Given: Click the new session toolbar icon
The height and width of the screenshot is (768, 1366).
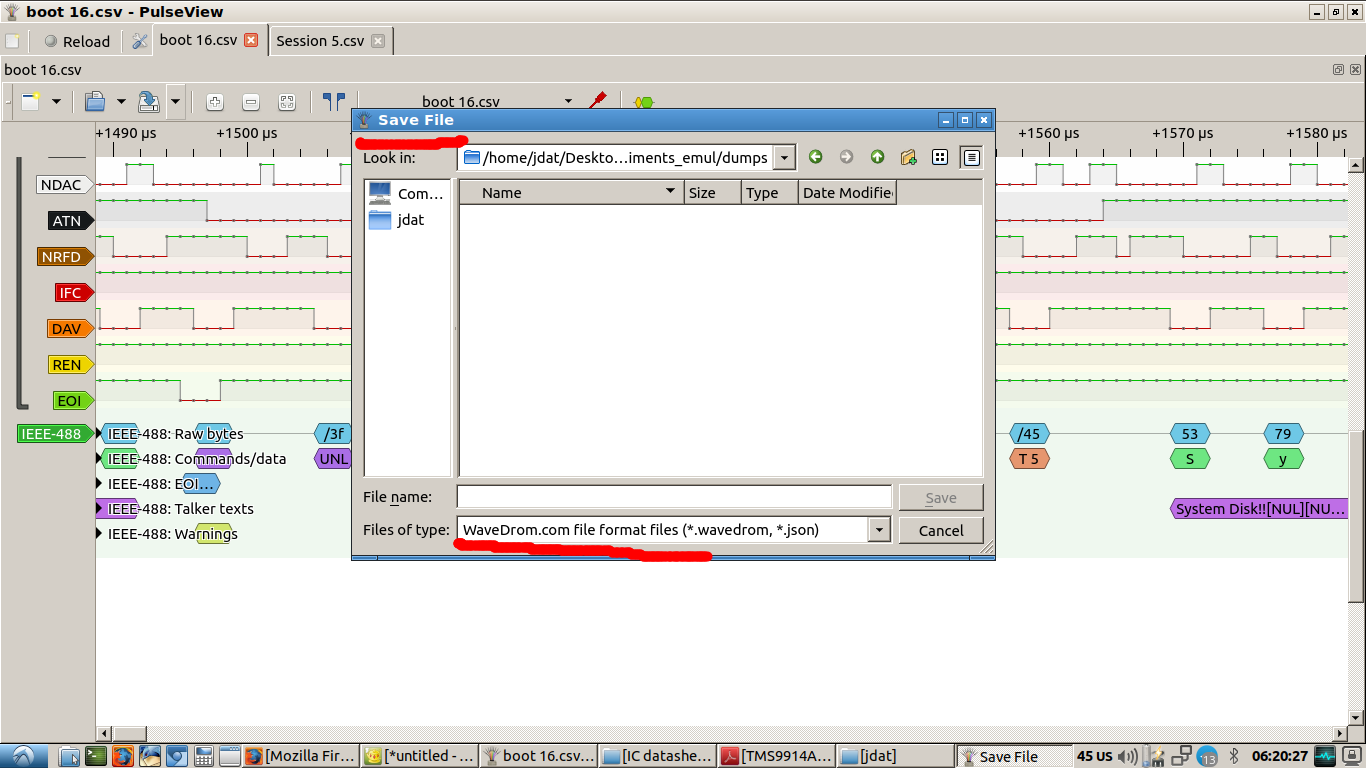Looking at the screenshot, I should coord(31,102).
